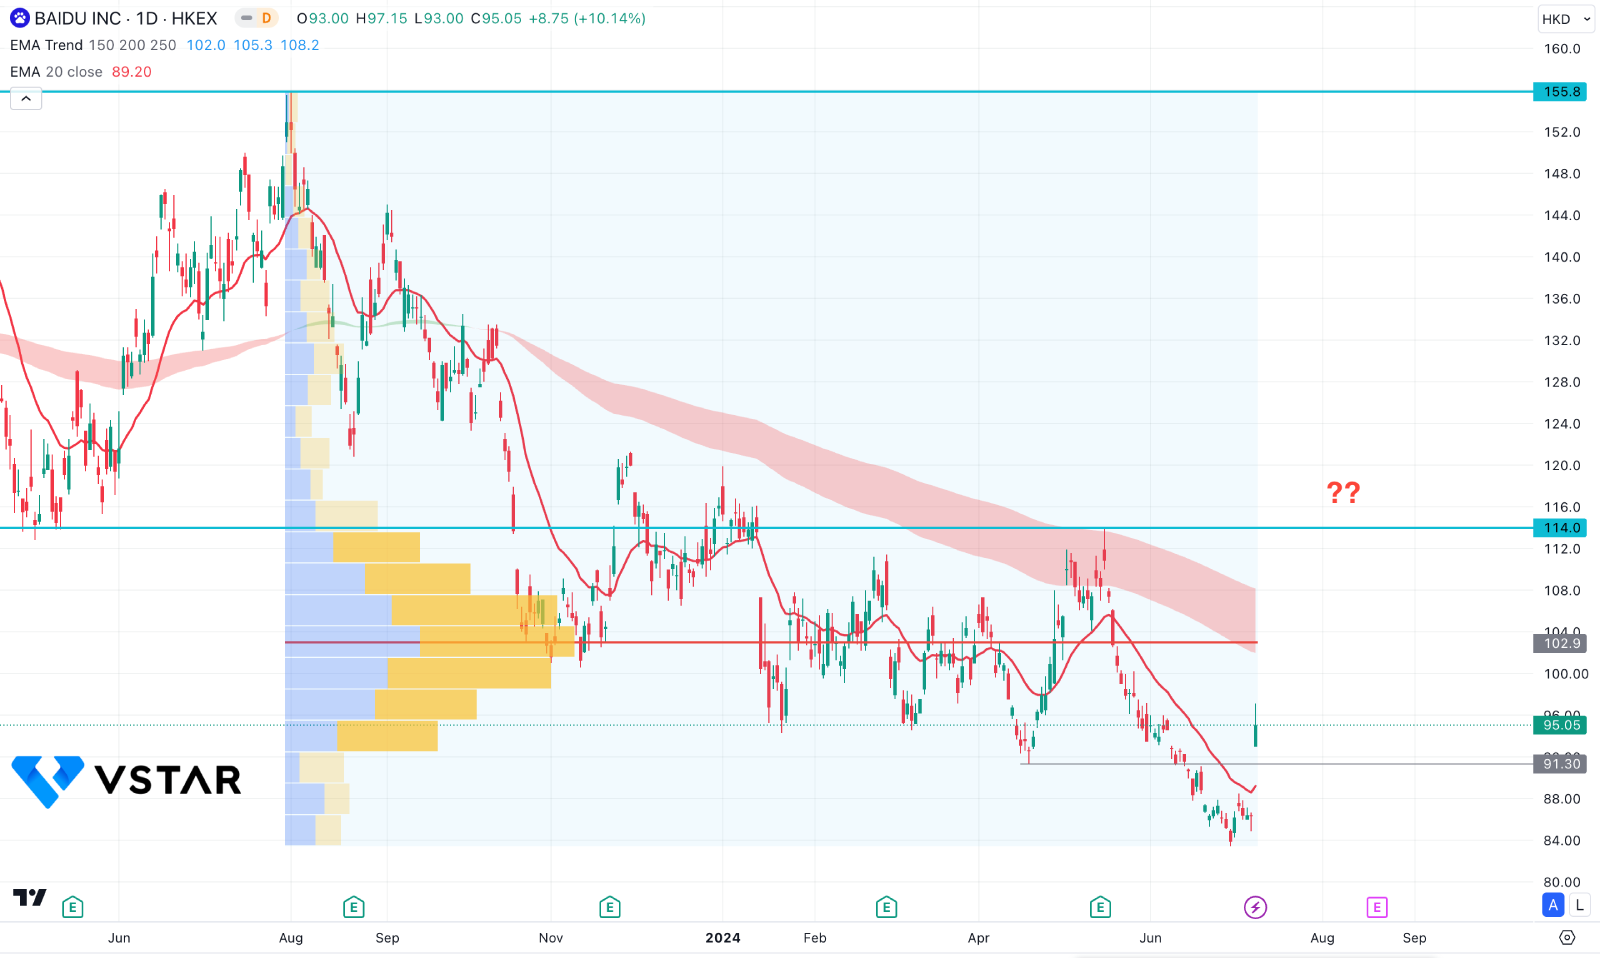The image size is (1600, 958).
Task: Click the EMA Trend value 102.0
Action: pyautogui.click(x=206, y=45)
